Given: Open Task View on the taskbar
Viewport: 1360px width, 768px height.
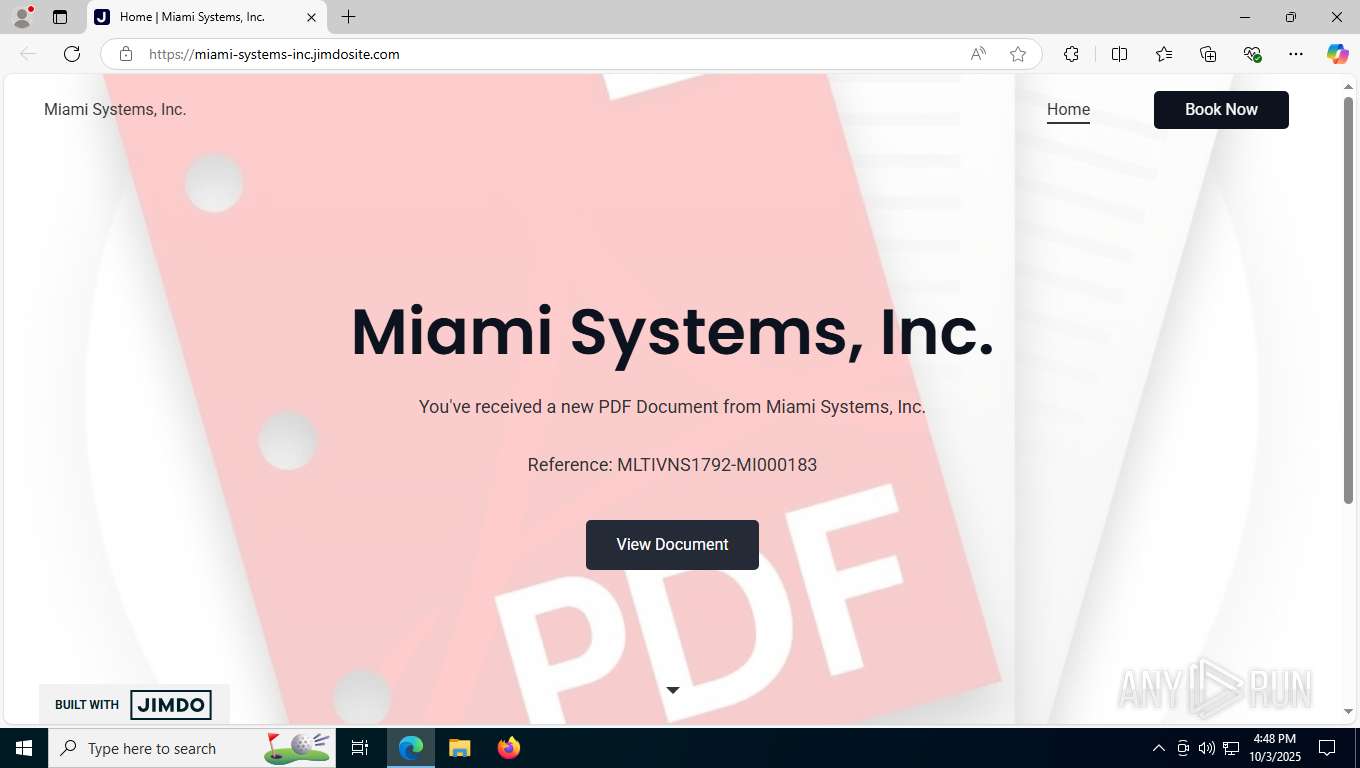Looking at the screenshot, I should click(360, 748).
